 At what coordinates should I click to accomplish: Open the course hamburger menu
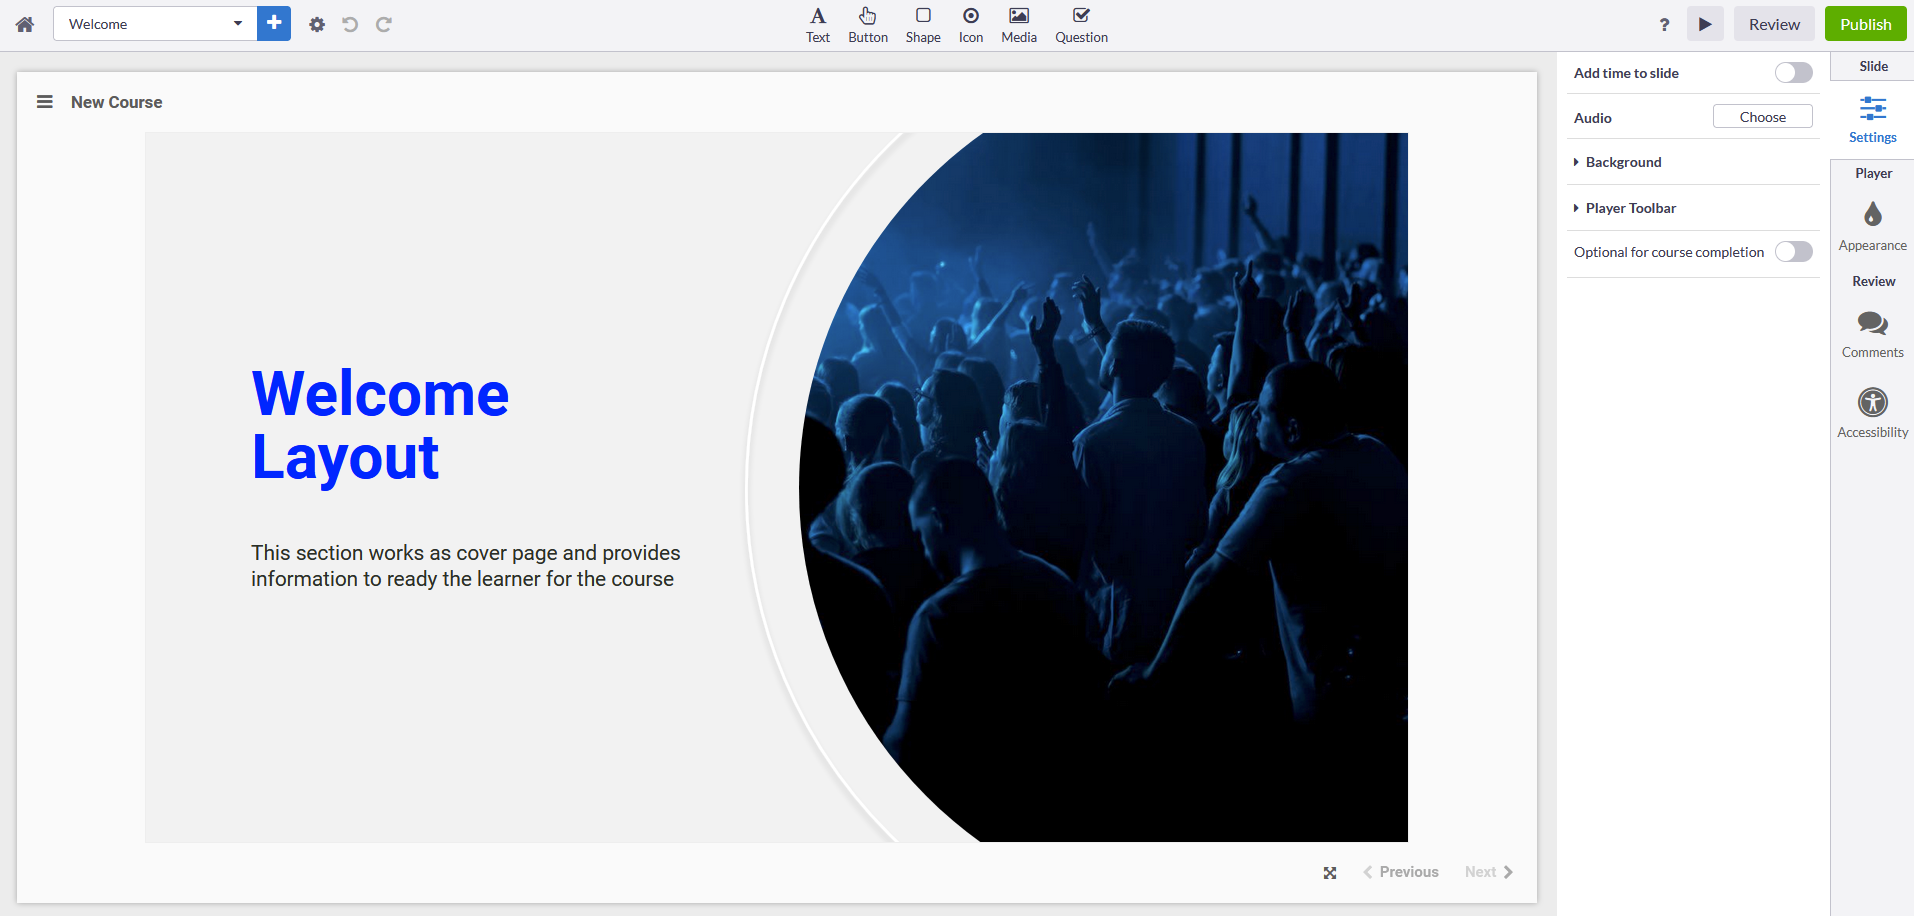coord(45,102)
